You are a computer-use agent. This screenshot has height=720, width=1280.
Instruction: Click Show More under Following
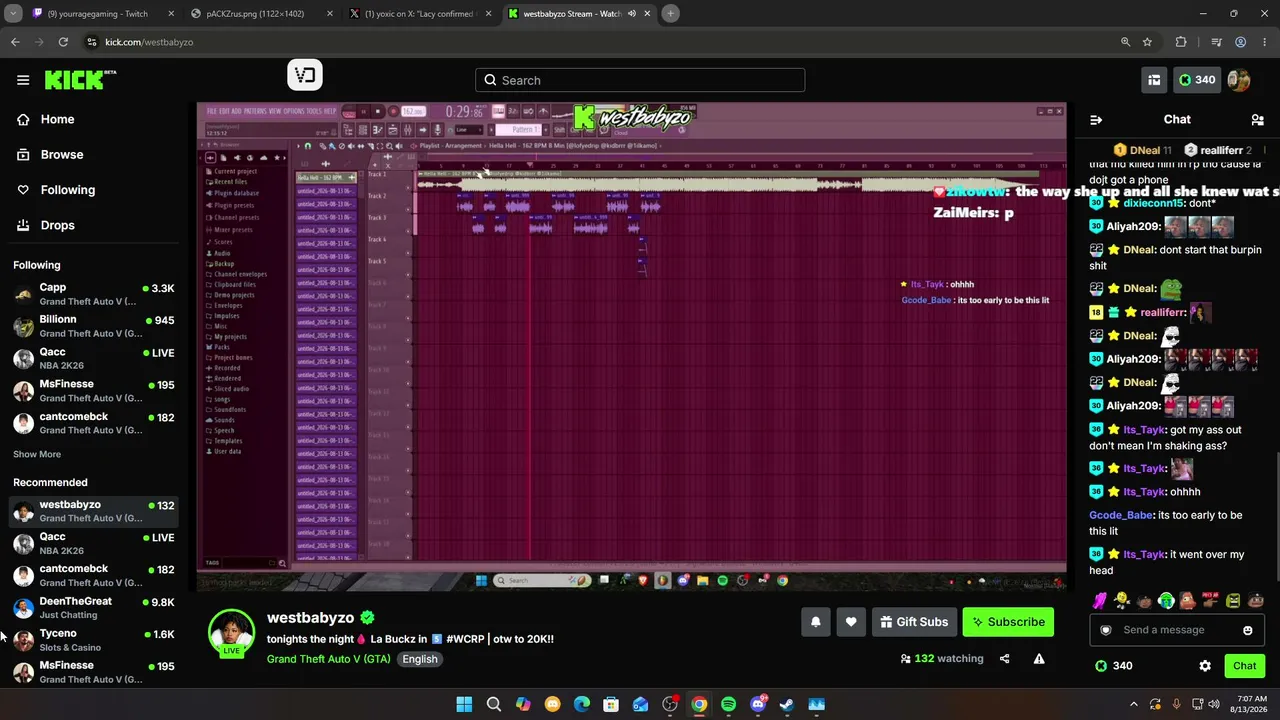tap(37, 454)
